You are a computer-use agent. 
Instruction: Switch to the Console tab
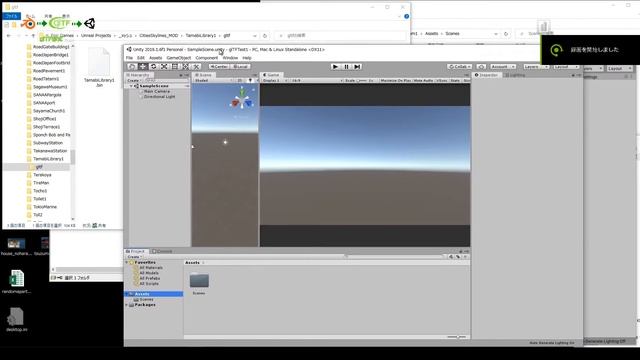click(x=162, y=251)
